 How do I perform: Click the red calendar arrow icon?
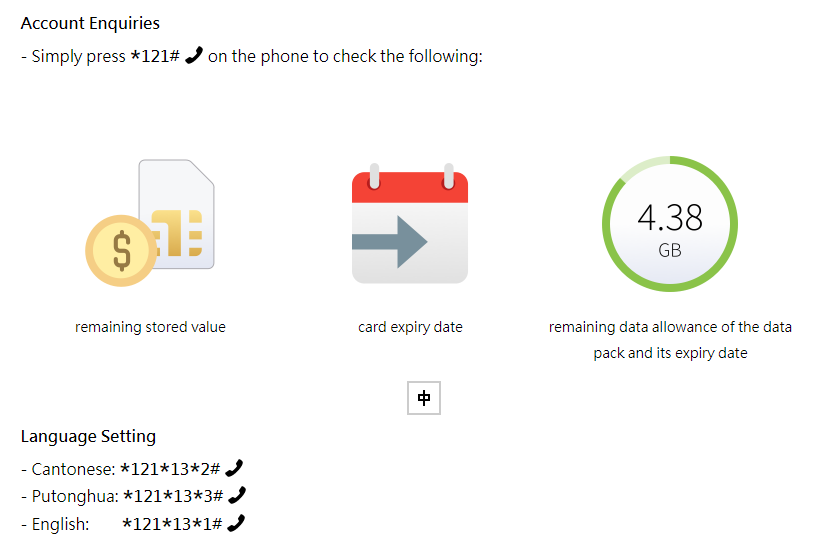pyautogui.click(x=410, y=223)
